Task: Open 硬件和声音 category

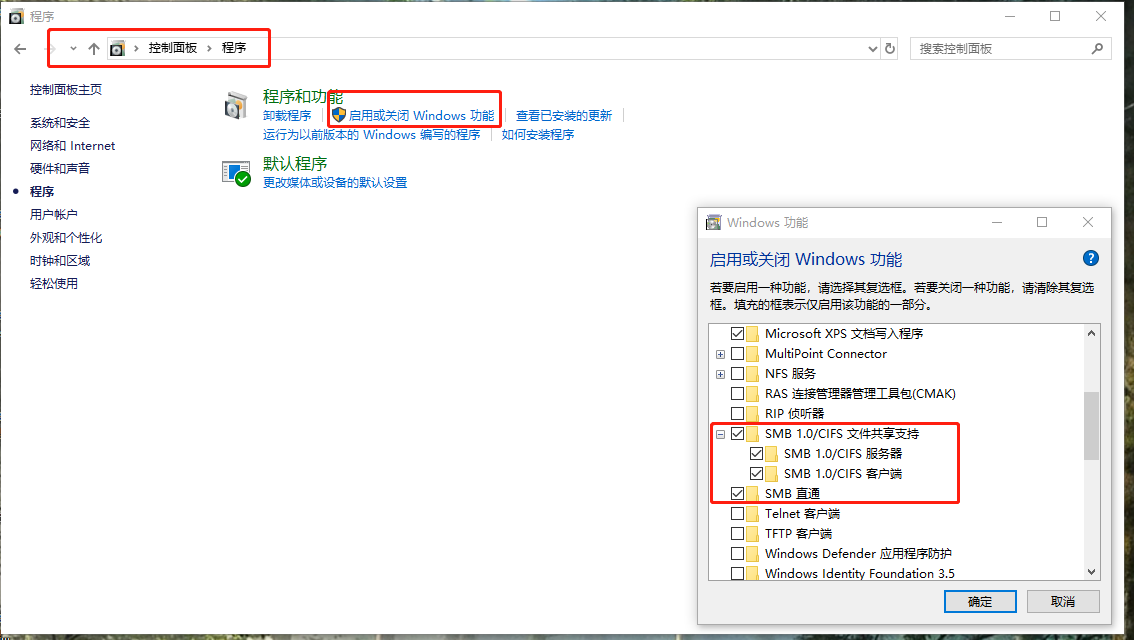Action: click(60, 168)
